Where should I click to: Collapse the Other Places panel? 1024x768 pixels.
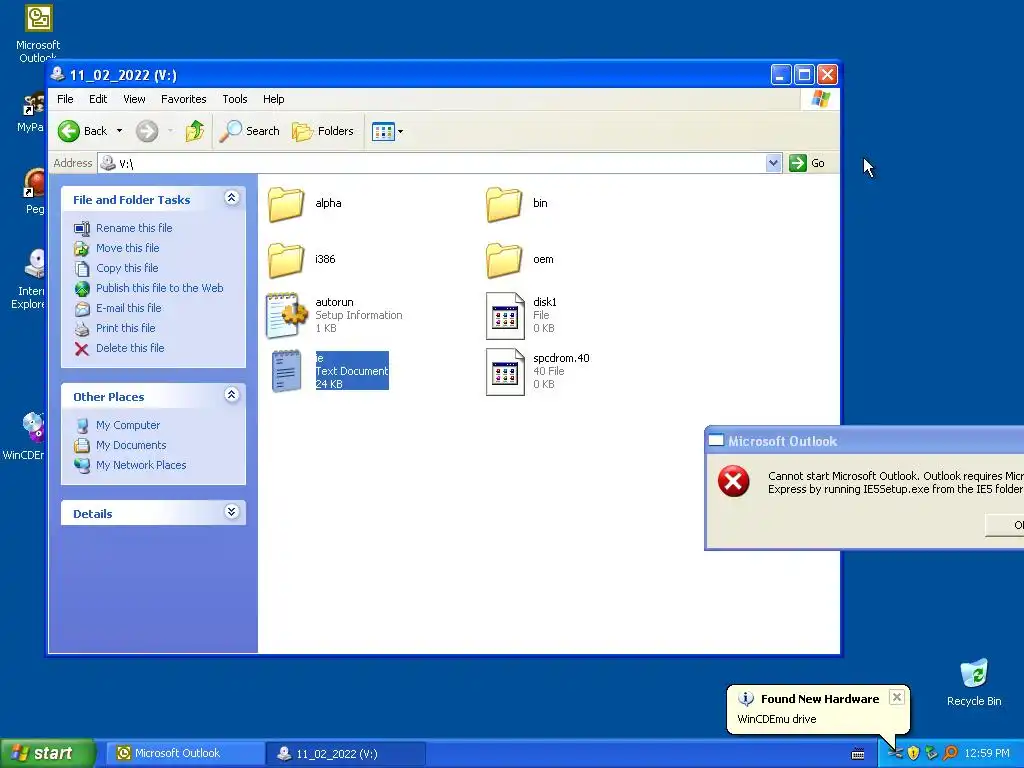231,395
